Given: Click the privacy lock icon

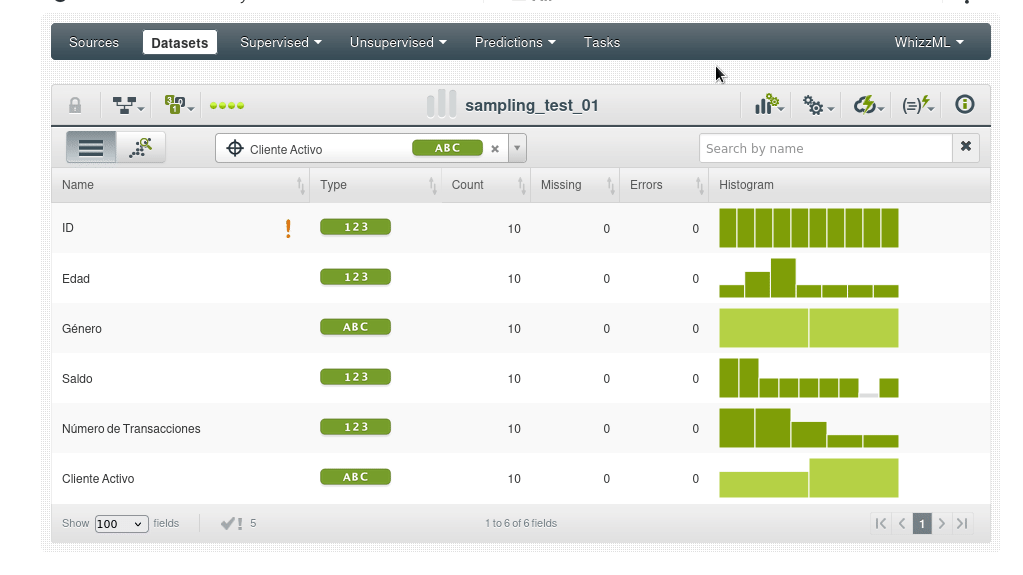Looking at the screenshot, I should pyautogui.click(x=75, y=105).
